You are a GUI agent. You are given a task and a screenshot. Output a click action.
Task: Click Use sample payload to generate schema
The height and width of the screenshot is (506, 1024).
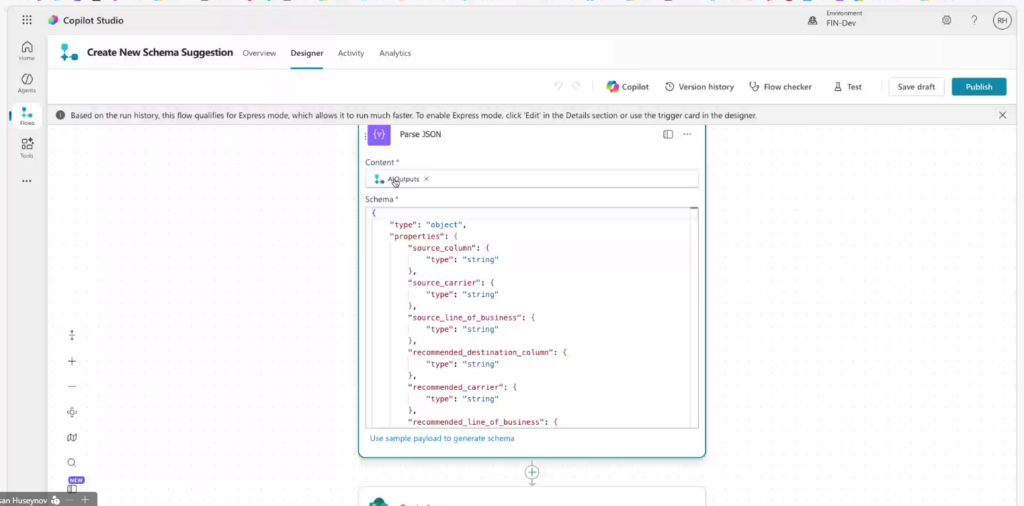pyautogui.click(x=442, y=438)
